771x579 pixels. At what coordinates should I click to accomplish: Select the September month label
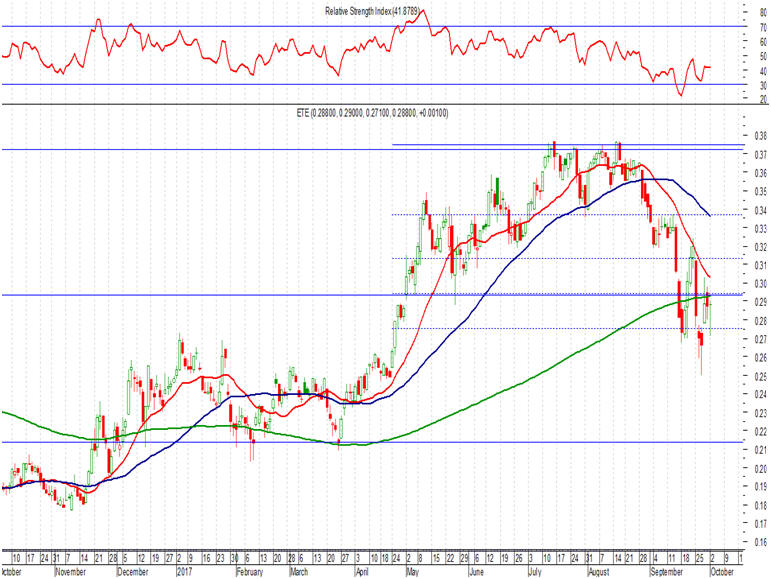pos(666,572)
